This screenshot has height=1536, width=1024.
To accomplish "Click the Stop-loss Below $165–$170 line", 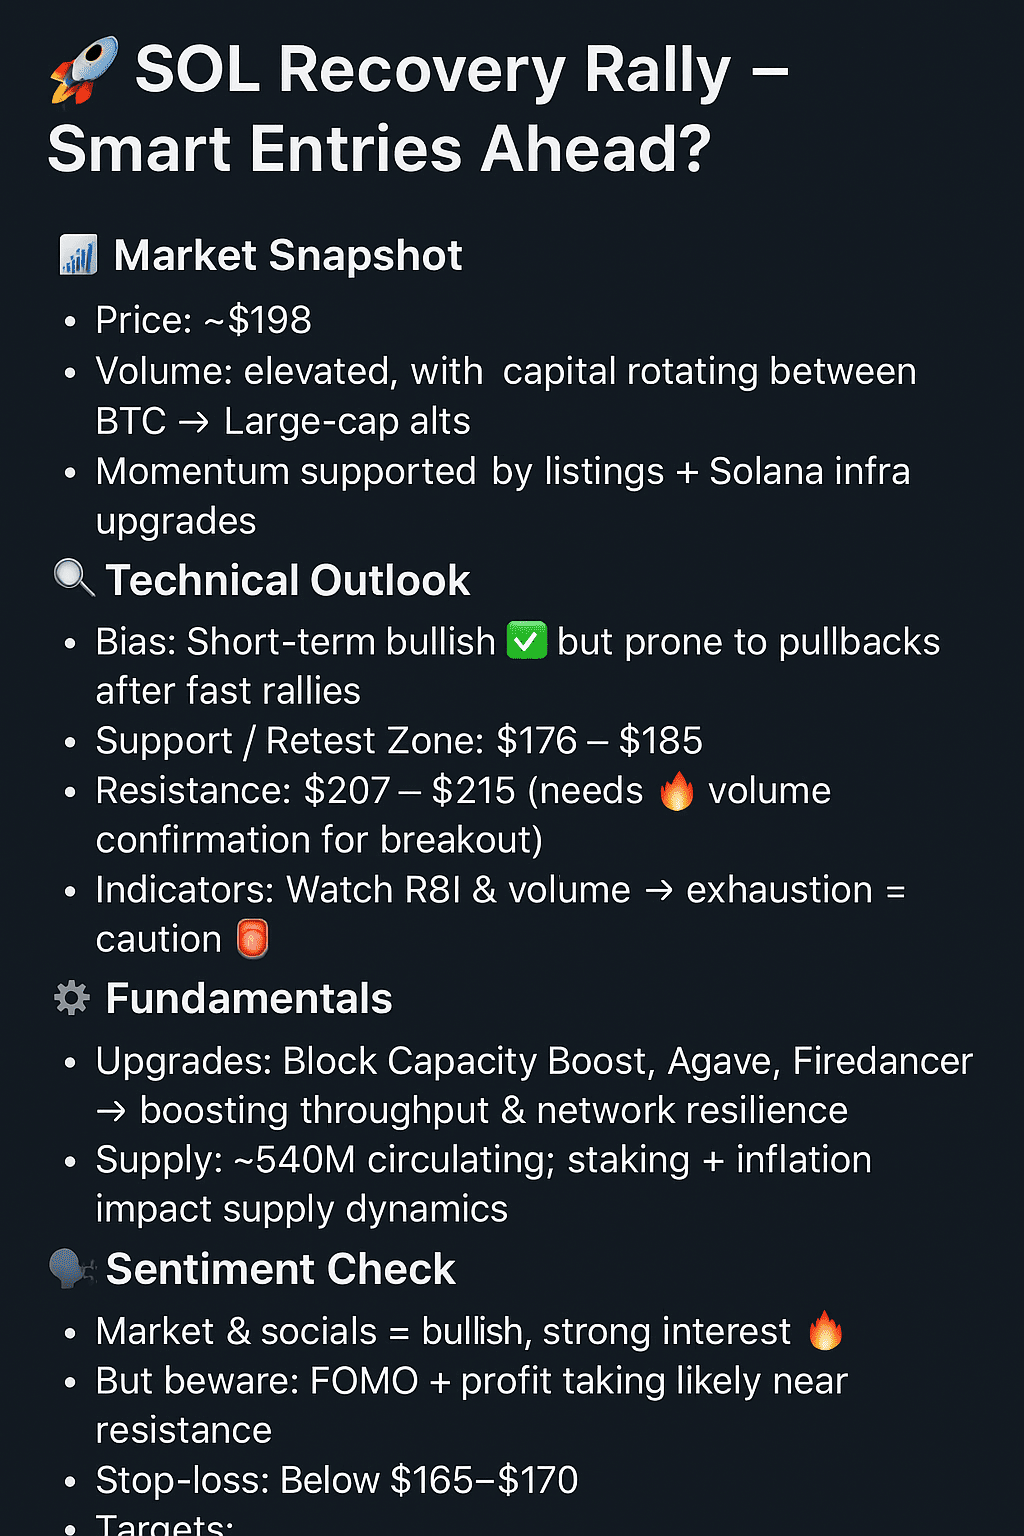I will 337,1480.
